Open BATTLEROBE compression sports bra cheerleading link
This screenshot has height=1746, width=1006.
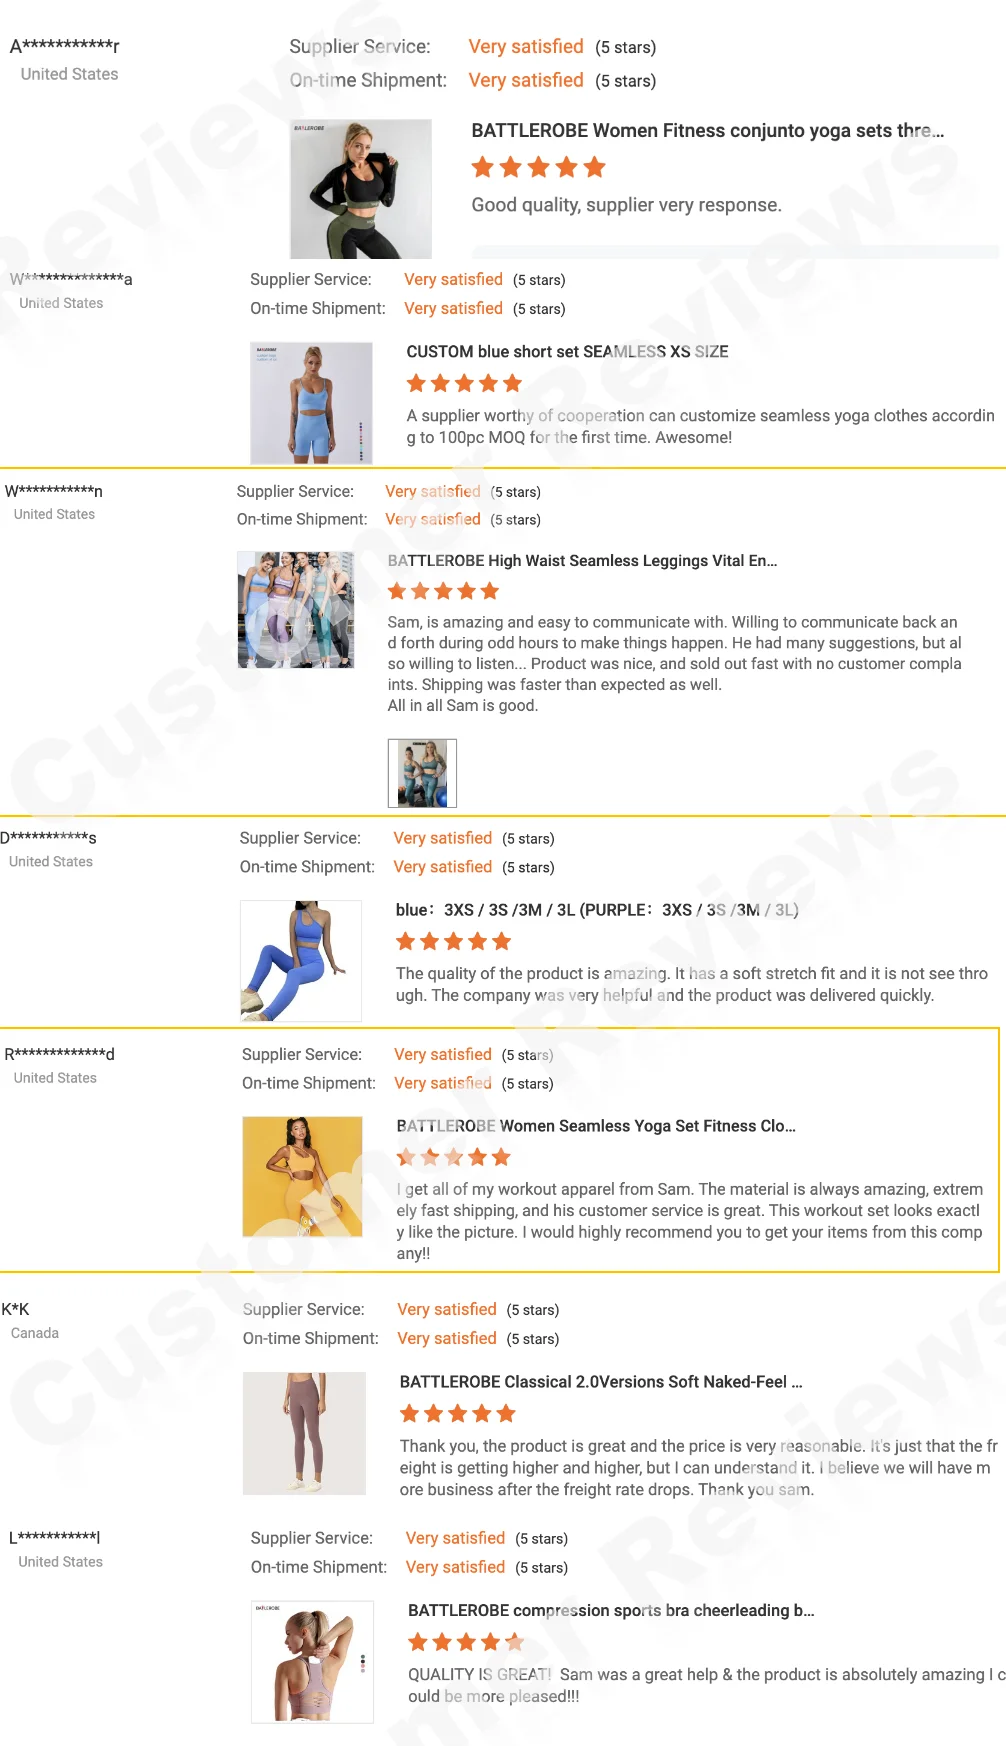click(611, 1611)
